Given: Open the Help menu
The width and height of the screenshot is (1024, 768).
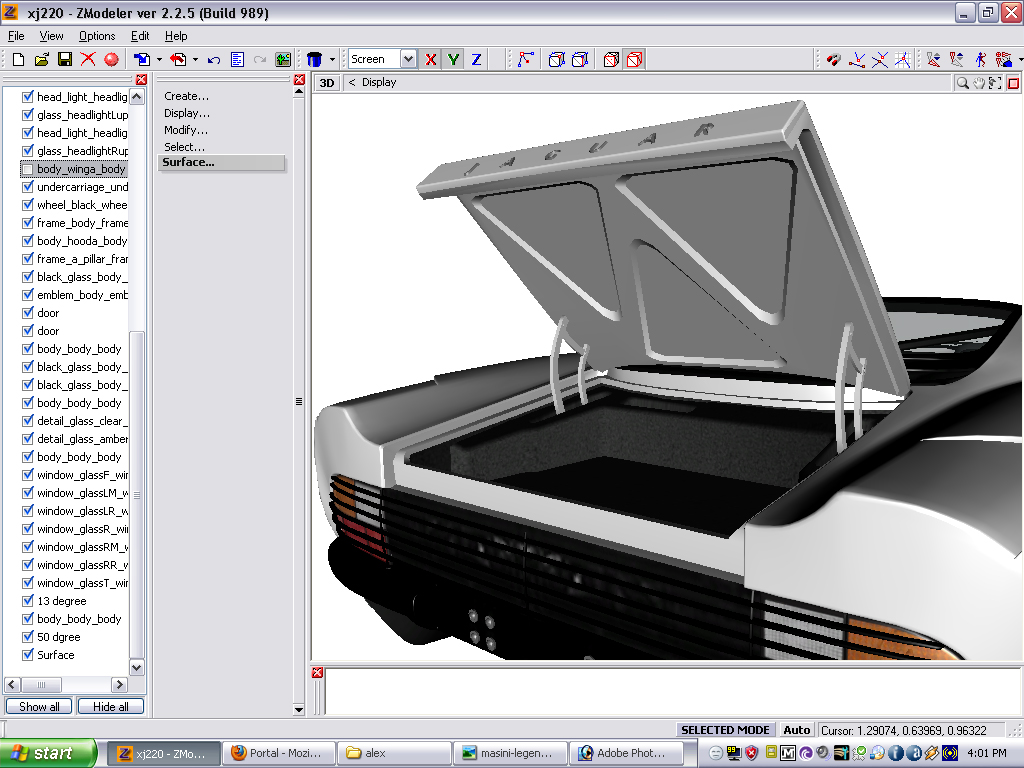Looking at the screenshot, I should [x=176, y=36].
